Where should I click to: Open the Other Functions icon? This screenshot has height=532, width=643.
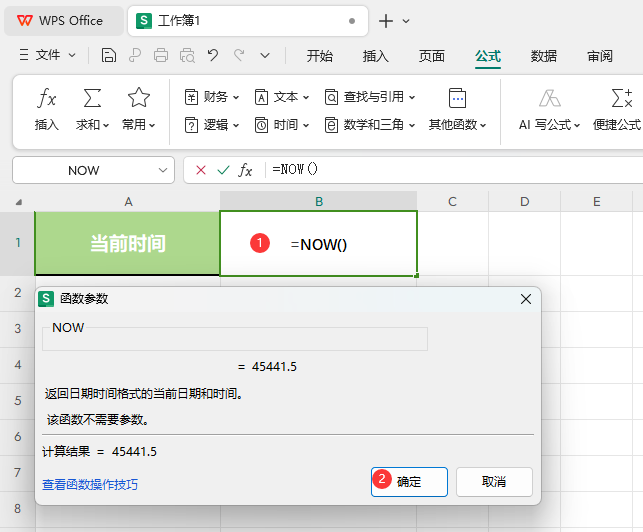457,99
